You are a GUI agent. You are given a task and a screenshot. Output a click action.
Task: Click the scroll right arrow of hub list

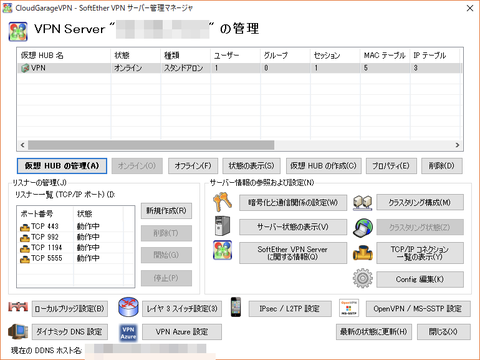[457, 145]
